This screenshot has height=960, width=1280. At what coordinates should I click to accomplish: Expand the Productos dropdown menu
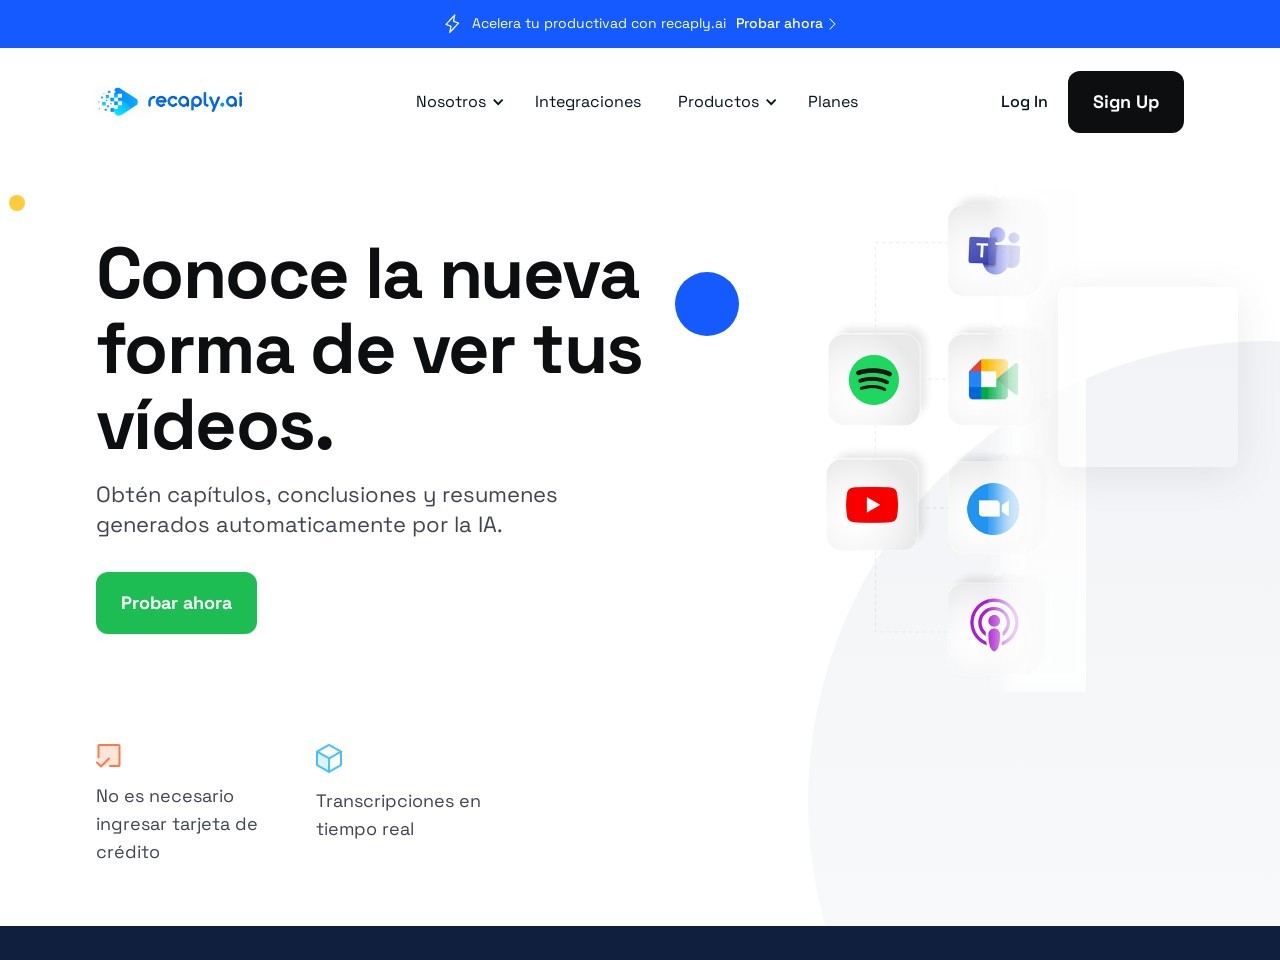[727, 102]
